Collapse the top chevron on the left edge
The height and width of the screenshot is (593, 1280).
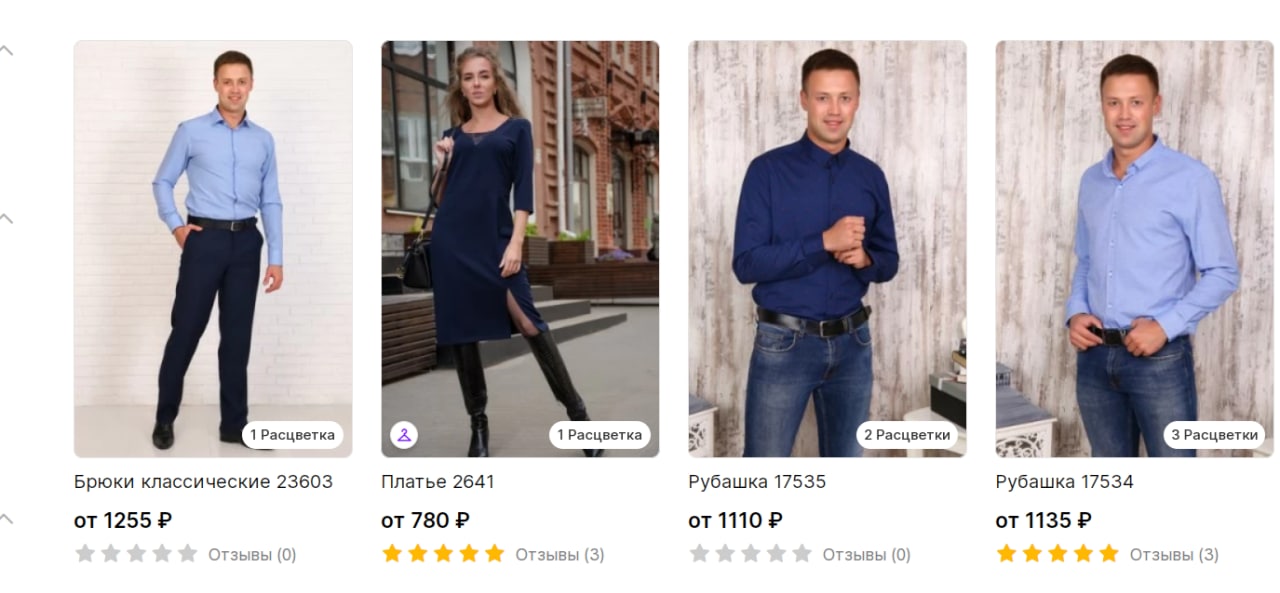pyautogui.click(x=7, y=50)
